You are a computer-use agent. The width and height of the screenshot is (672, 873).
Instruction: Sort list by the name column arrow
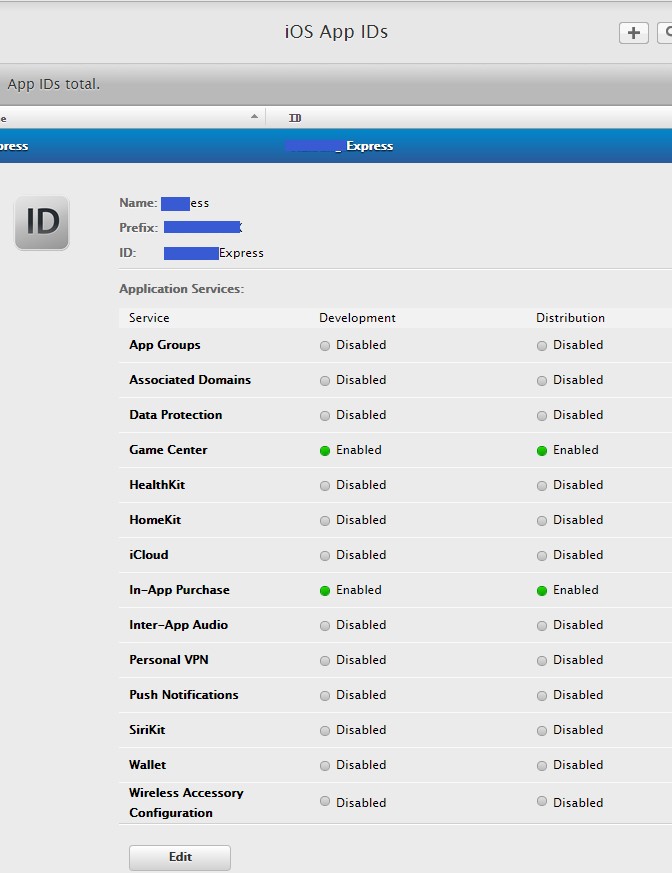click(254, 117)
